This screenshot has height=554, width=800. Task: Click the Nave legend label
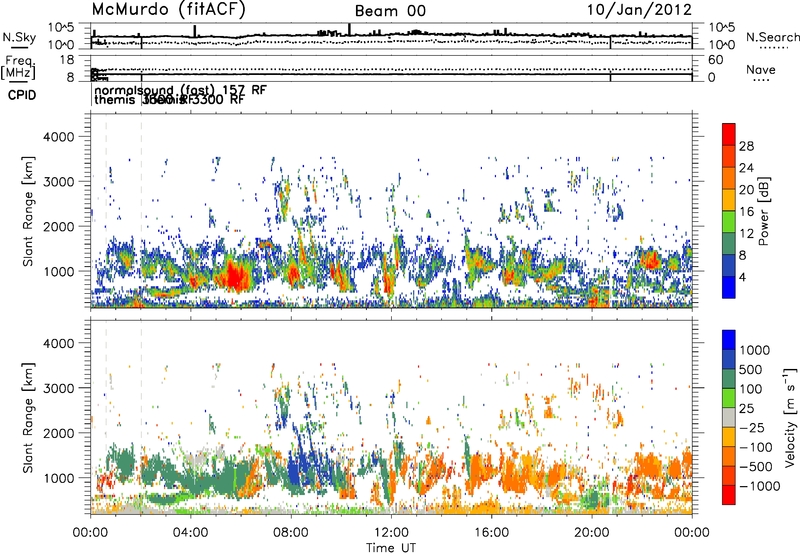pyautogui.click(x=761, y=69)
